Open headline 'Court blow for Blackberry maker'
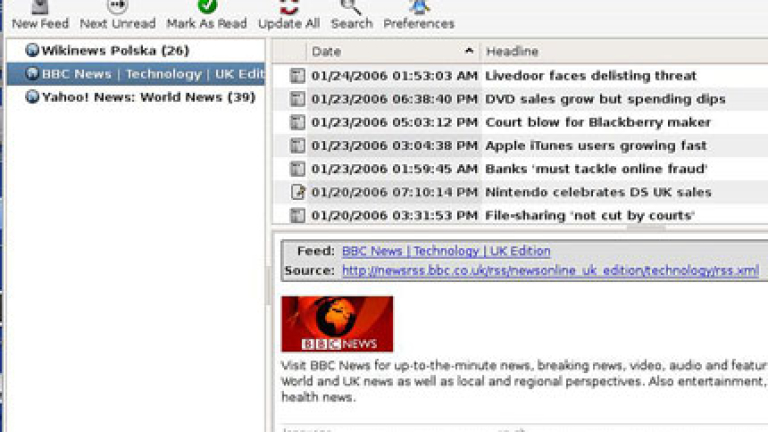This screenshot has height=432, width=768. pyautogui.click(x=598, y=122)
